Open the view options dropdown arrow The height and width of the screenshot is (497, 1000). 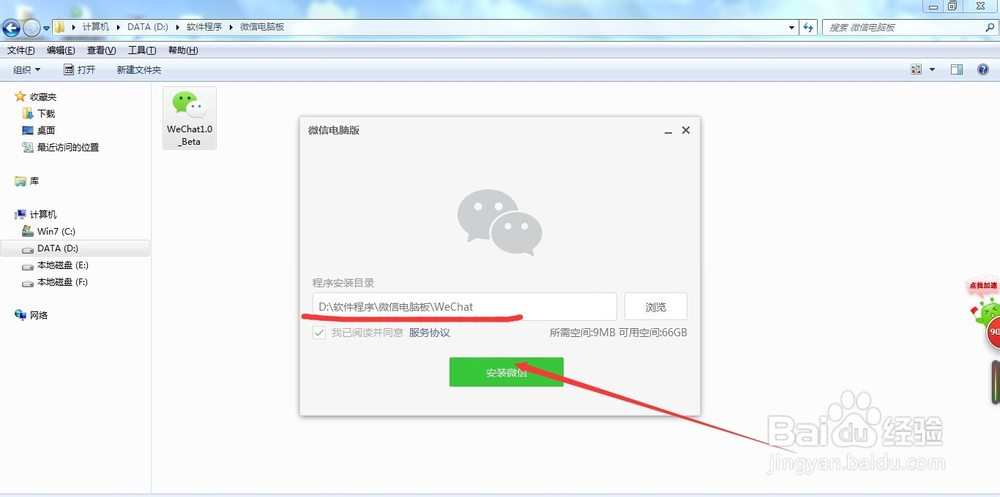pos(932,70)
